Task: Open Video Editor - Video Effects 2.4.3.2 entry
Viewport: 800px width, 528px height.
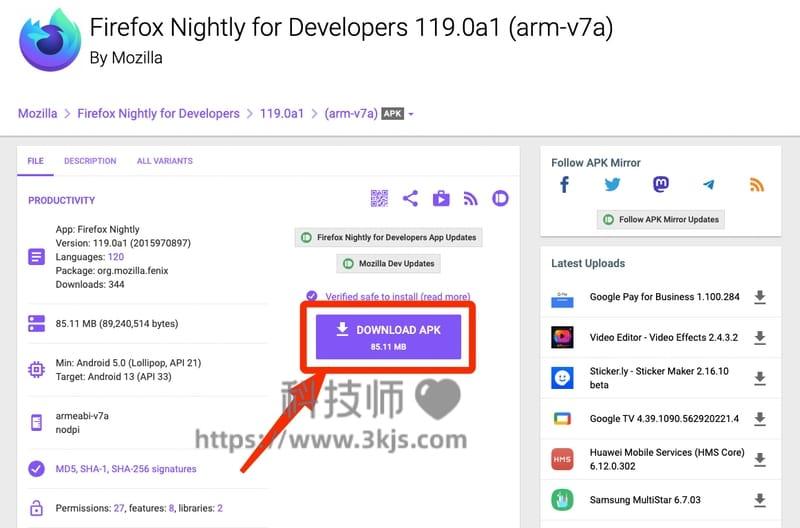Action: 664,337
